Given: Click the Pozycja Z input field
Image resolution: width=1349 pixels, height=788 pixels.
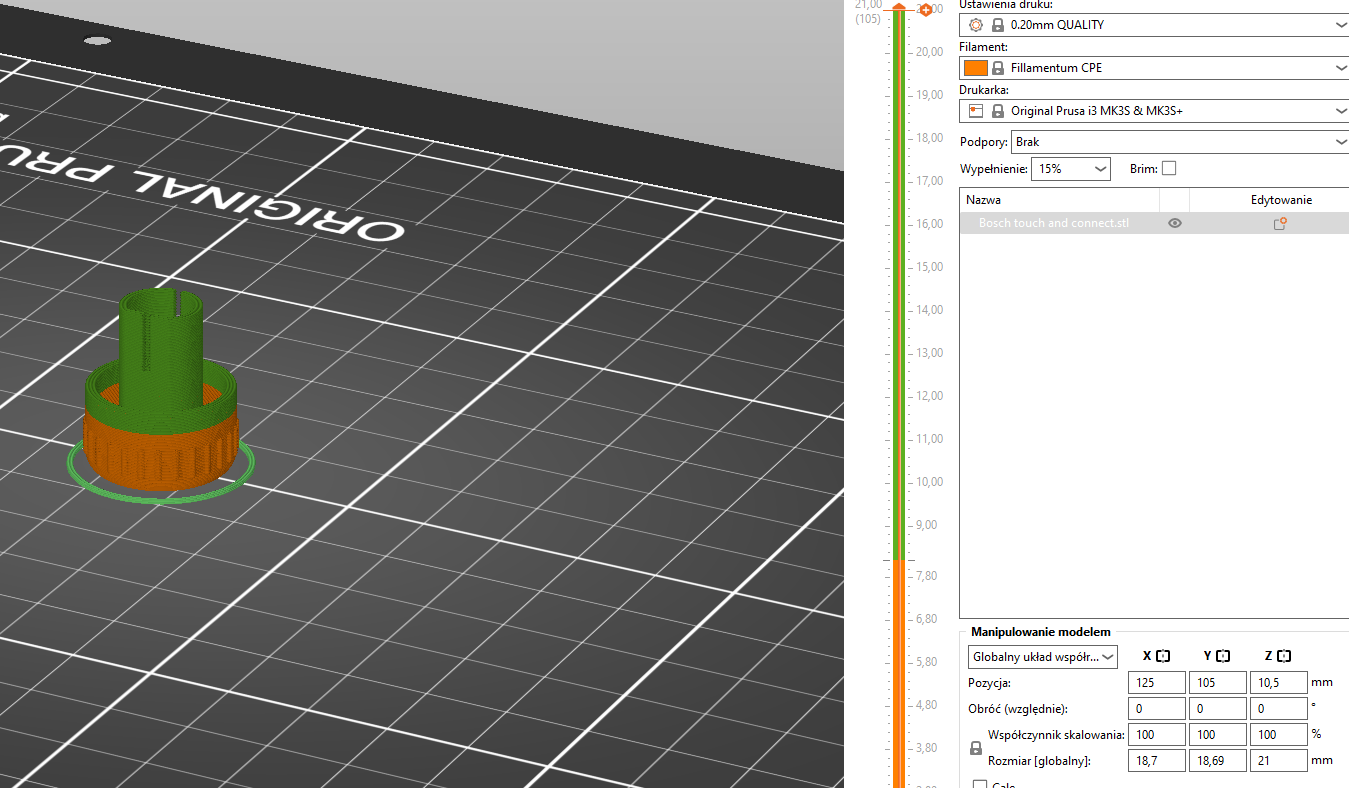Looking at the screenshot, I should pos(1278,683).
